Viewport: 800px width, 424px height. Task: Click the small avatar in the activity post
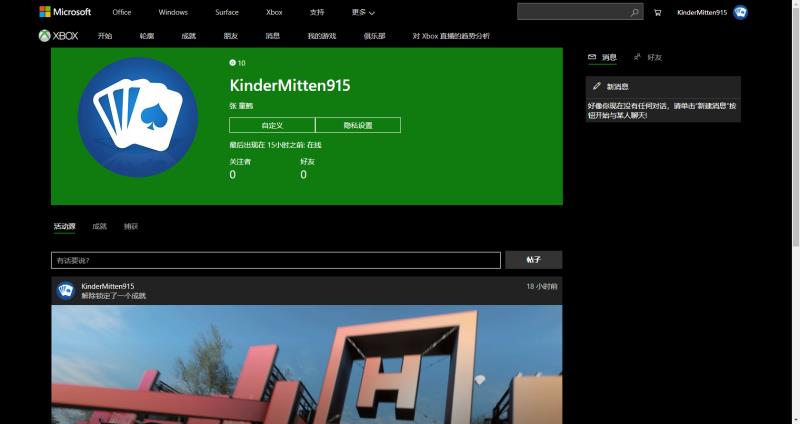point(65,290)
